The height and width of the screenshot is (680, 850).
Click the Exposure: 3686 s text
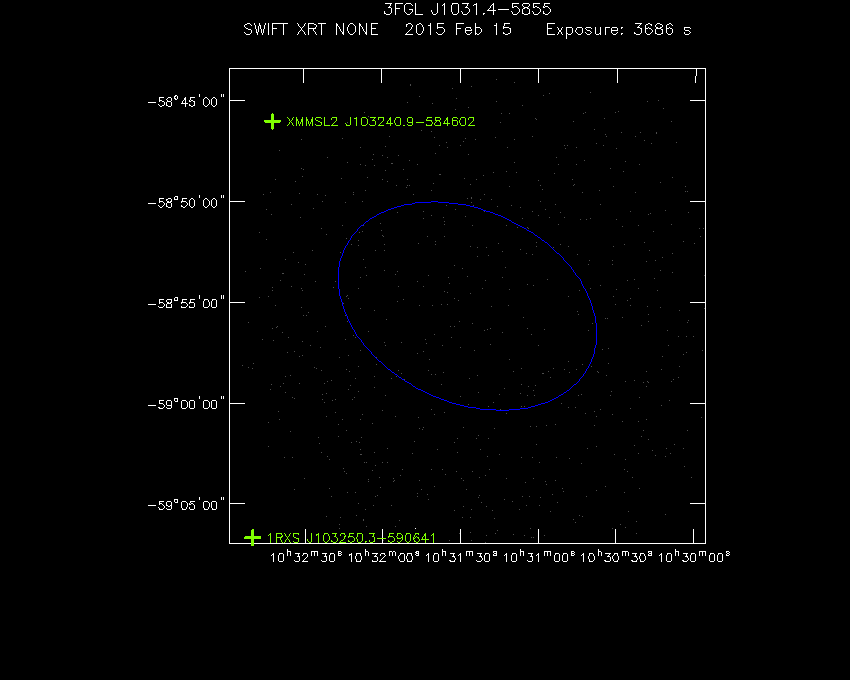619,29
